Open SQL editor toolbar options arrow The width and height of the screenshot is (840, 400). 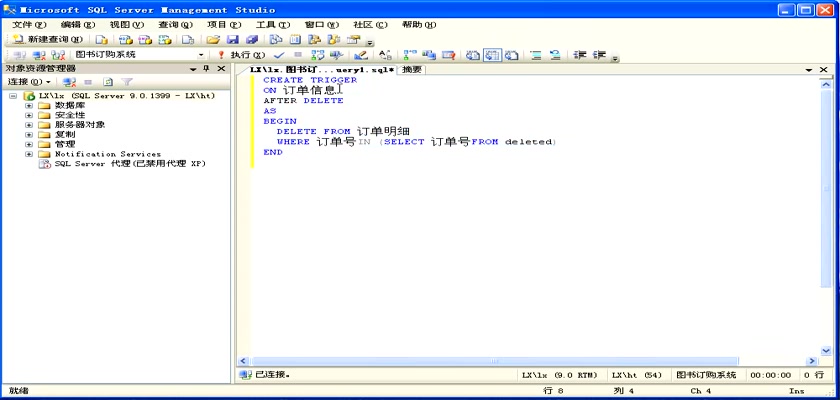click(615, 58)
